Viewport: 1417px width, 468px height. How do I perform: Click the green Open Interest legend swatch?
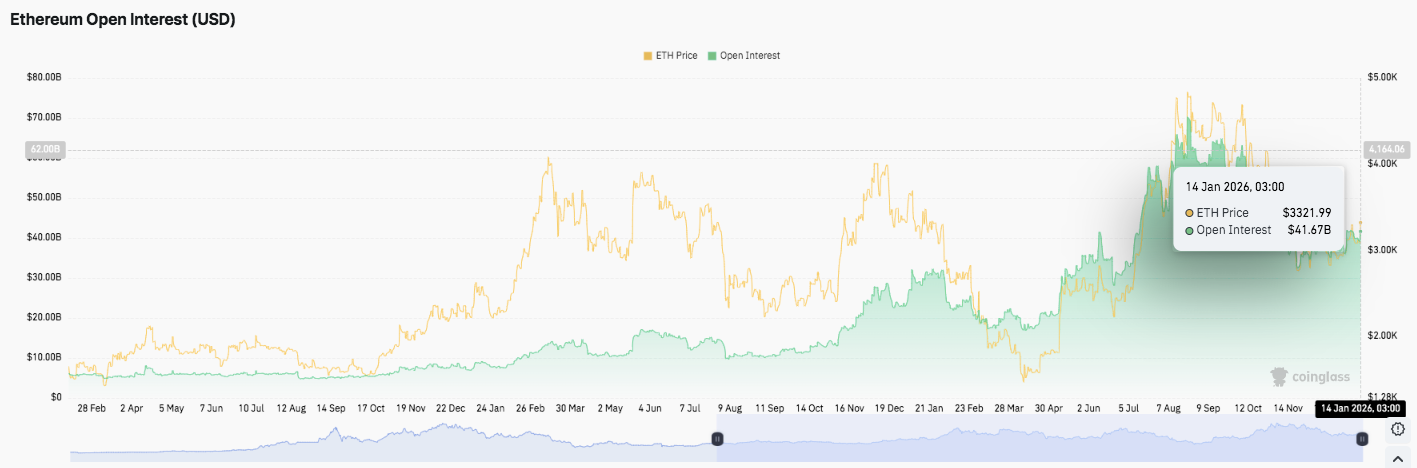[x=711, y=55]
